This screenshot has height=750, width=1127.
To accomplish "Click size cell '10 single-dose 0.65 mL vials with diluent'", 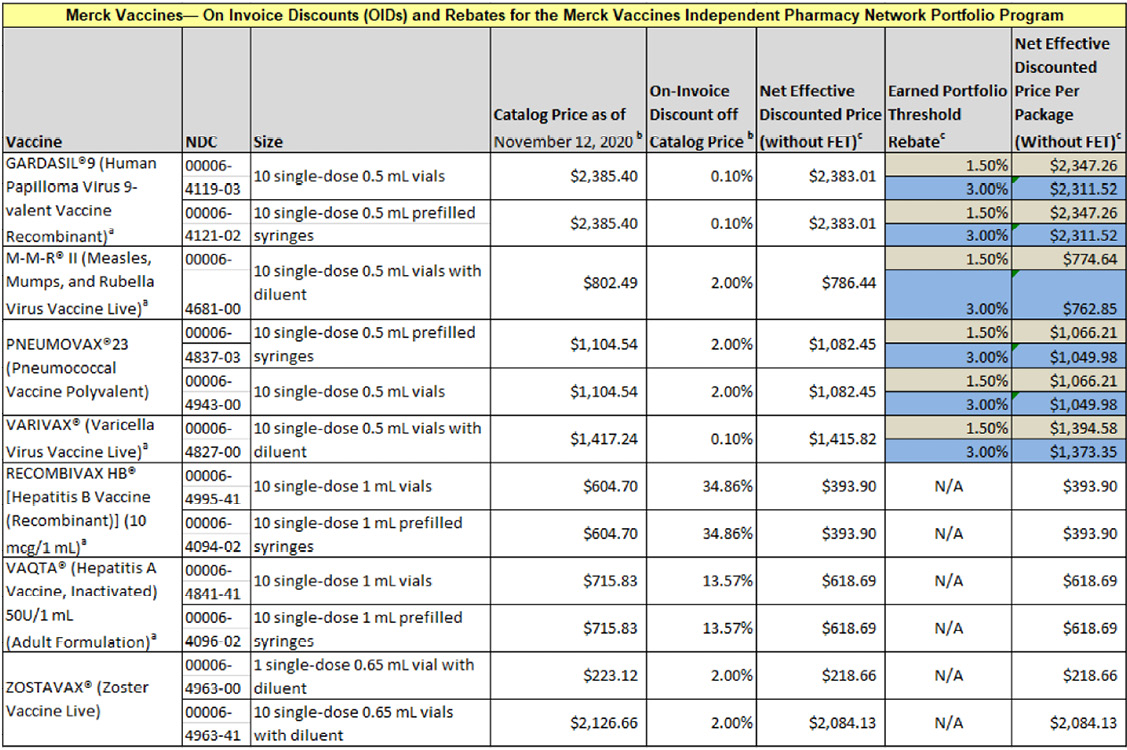I will 370,723.
